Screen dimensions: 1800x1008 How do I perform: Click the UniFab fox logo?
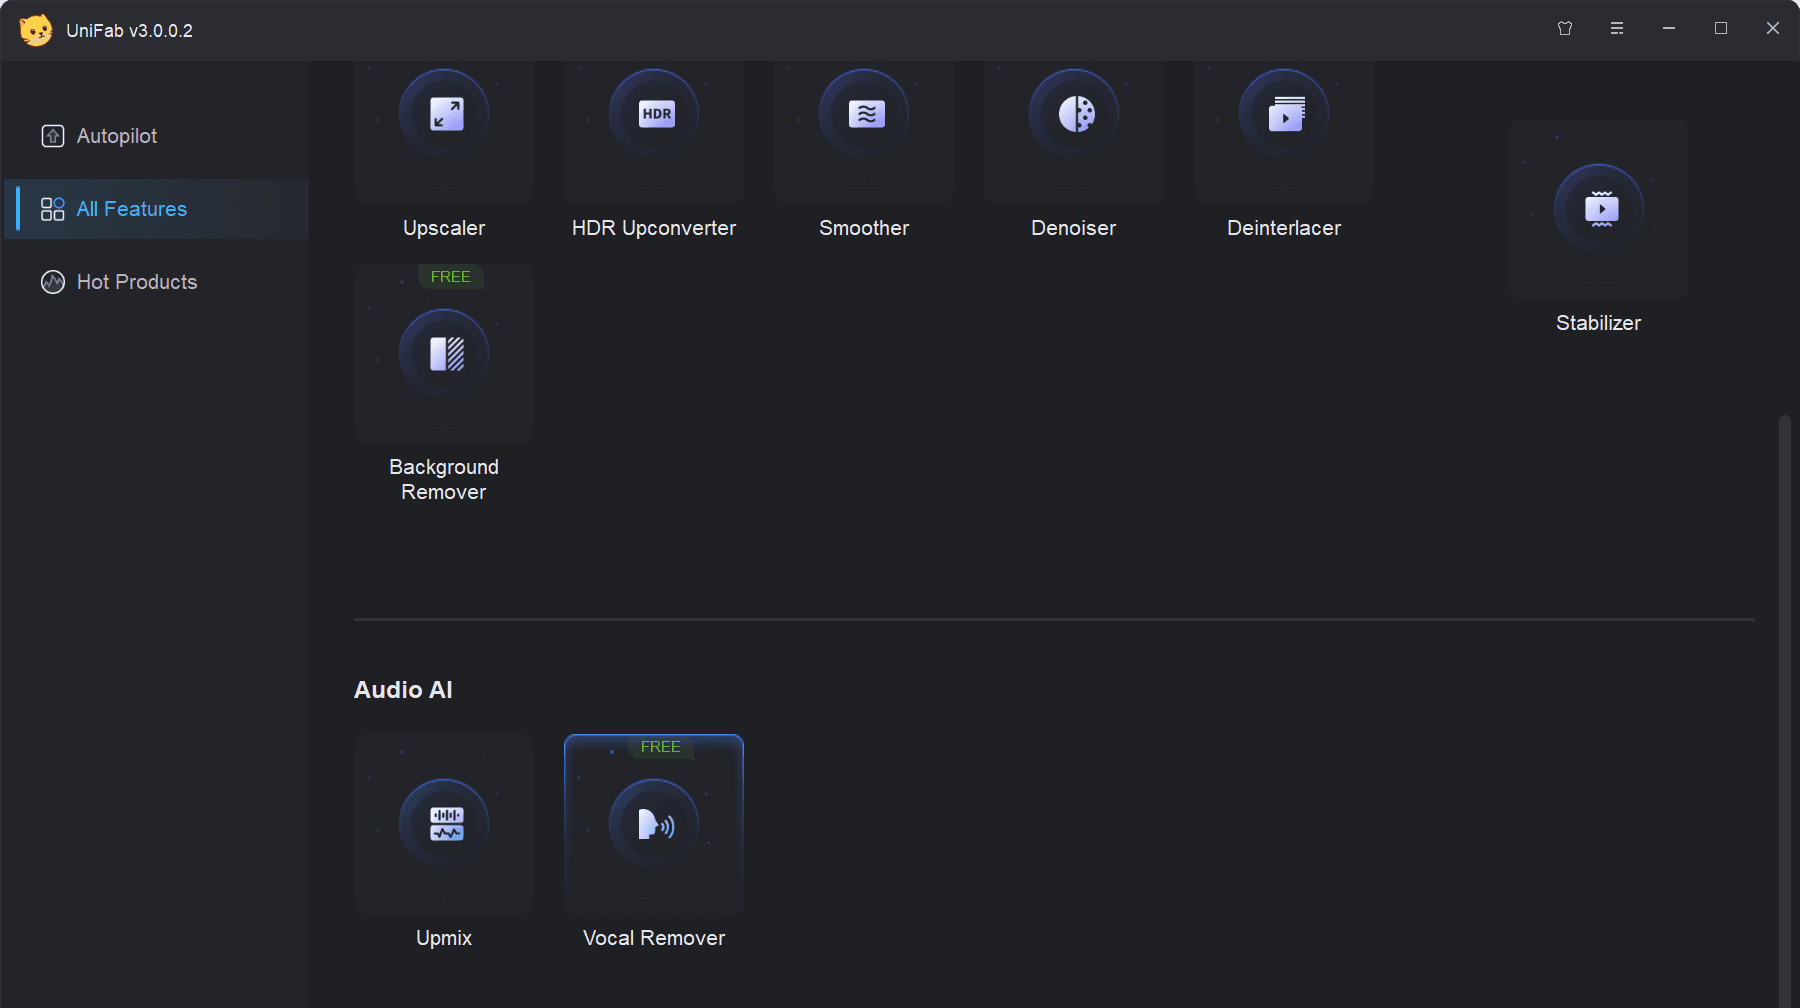coord(36,30)
